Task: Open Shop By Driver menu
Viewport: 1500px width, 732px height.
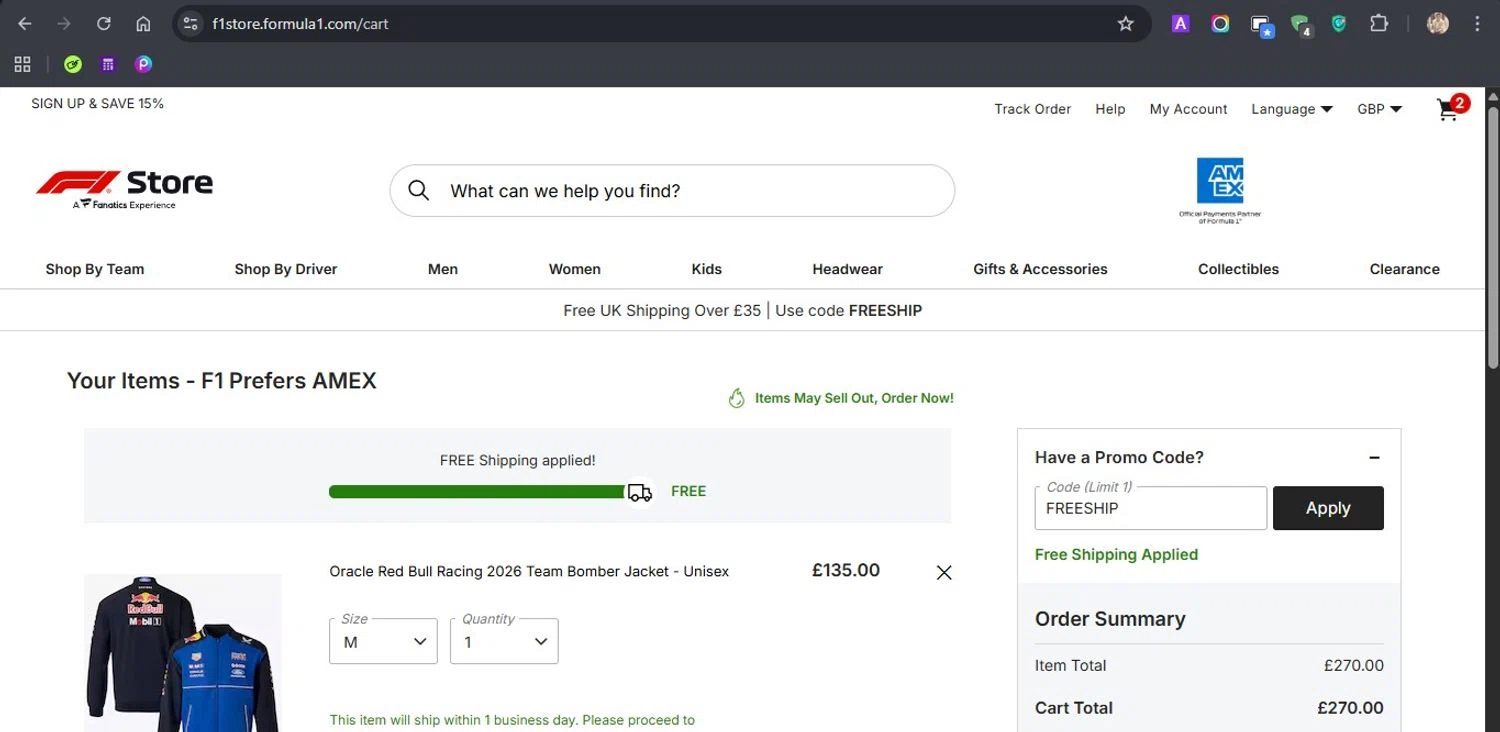Action: click(x=286, y=269)
